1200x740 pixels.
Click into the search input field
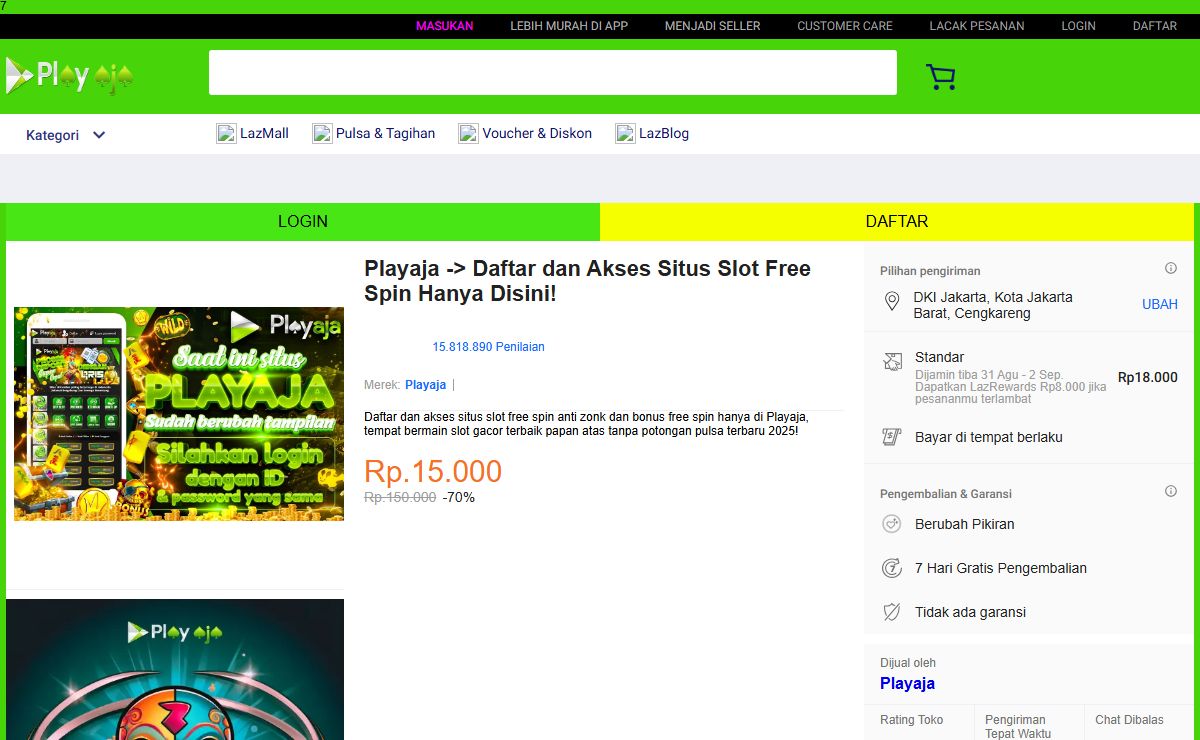tap(553, 73)
